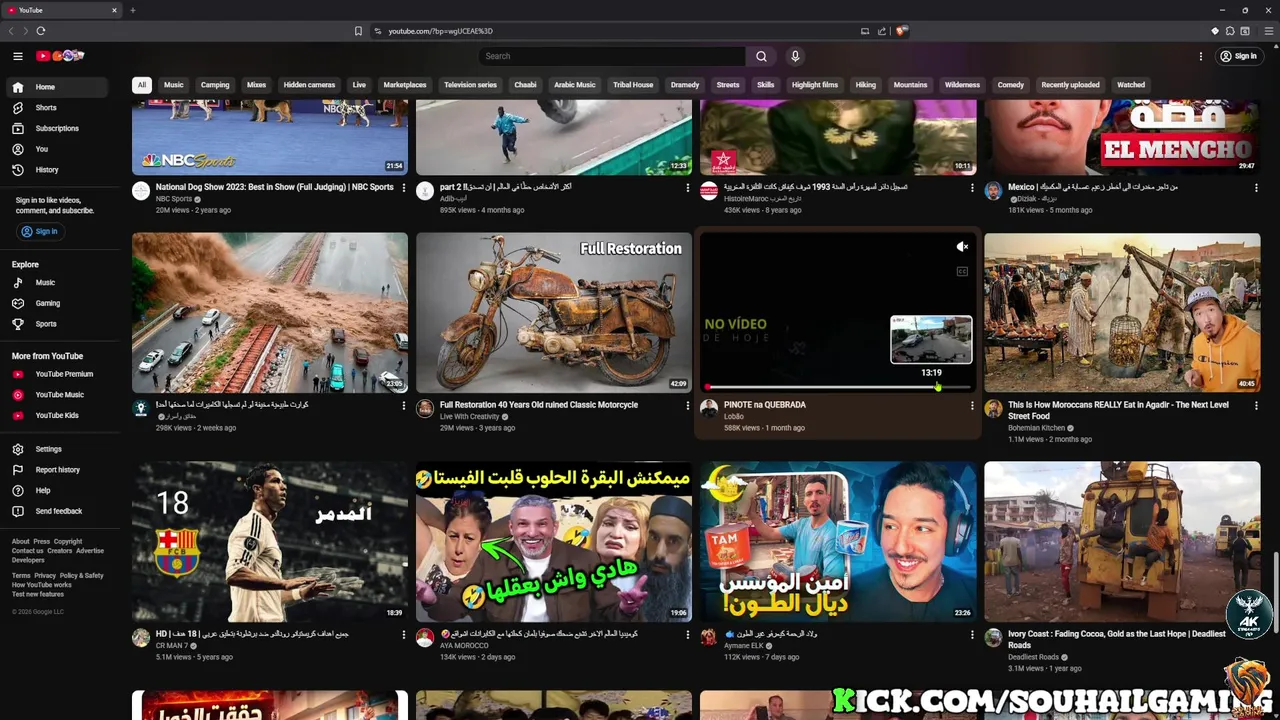The image size is (1280, 720).
Task: Click the YouTube search input field
Action: (x=612, y=56)
